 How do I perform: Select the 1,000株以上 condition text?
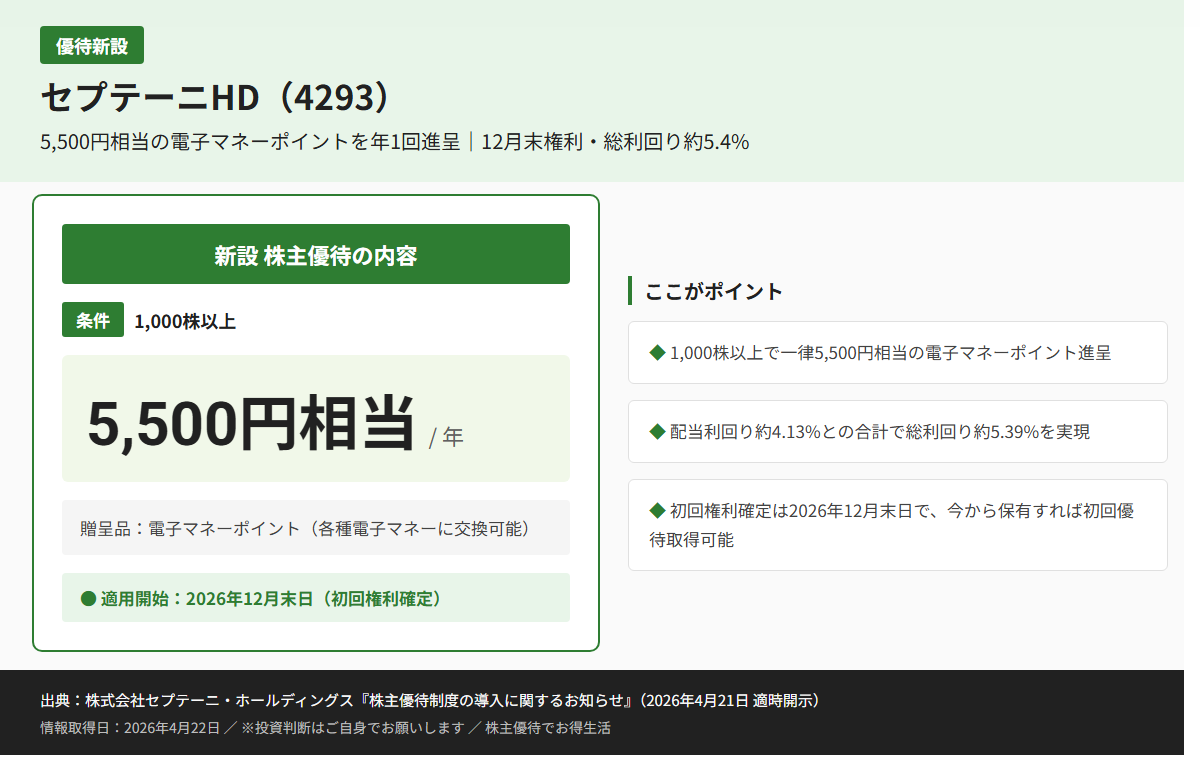click(x=185, y=321)
